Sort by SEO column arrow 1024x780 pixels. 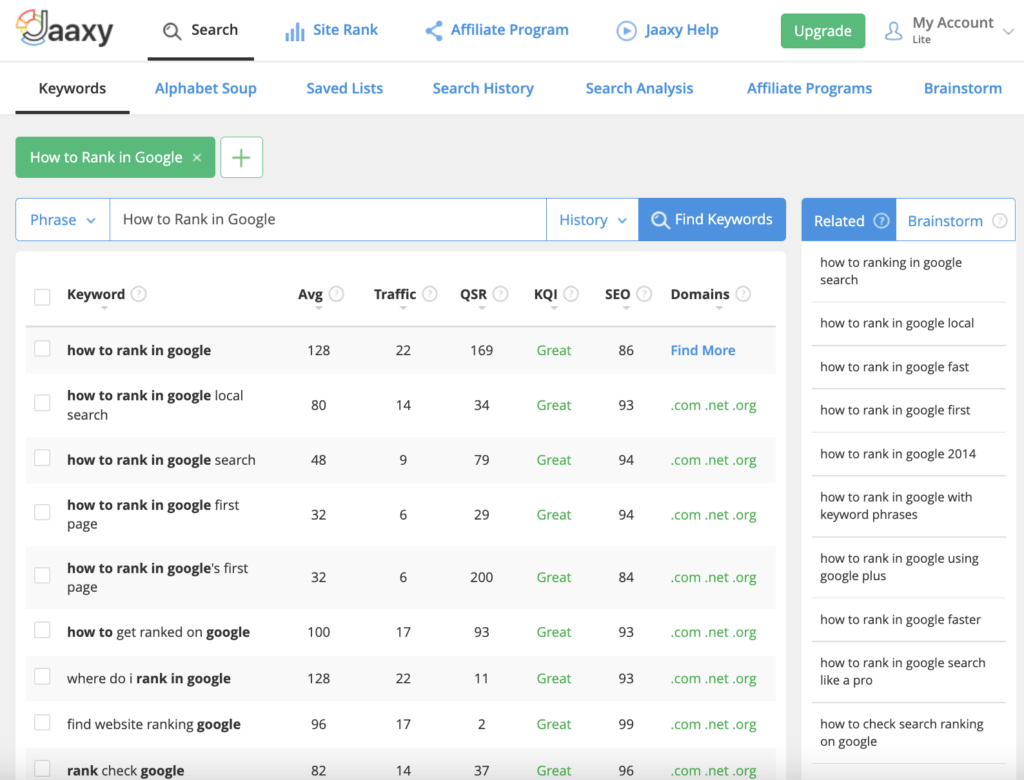point(626,308)
